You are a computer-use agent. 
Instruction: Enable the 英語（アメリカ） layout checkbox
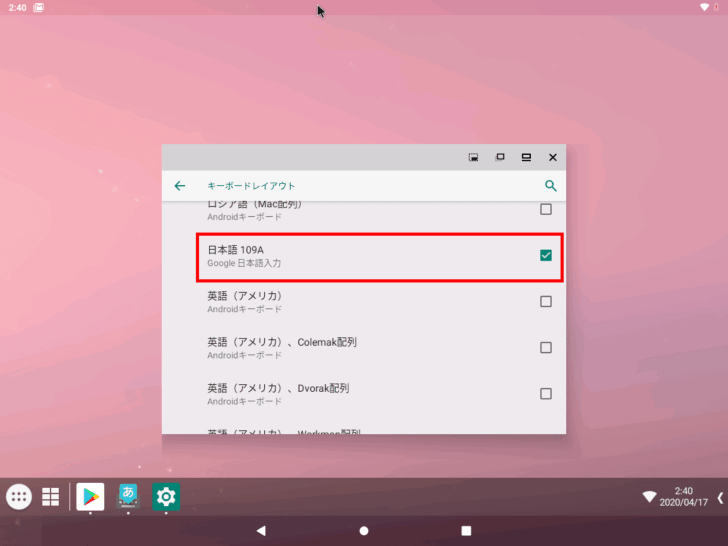tap(546, 302)
